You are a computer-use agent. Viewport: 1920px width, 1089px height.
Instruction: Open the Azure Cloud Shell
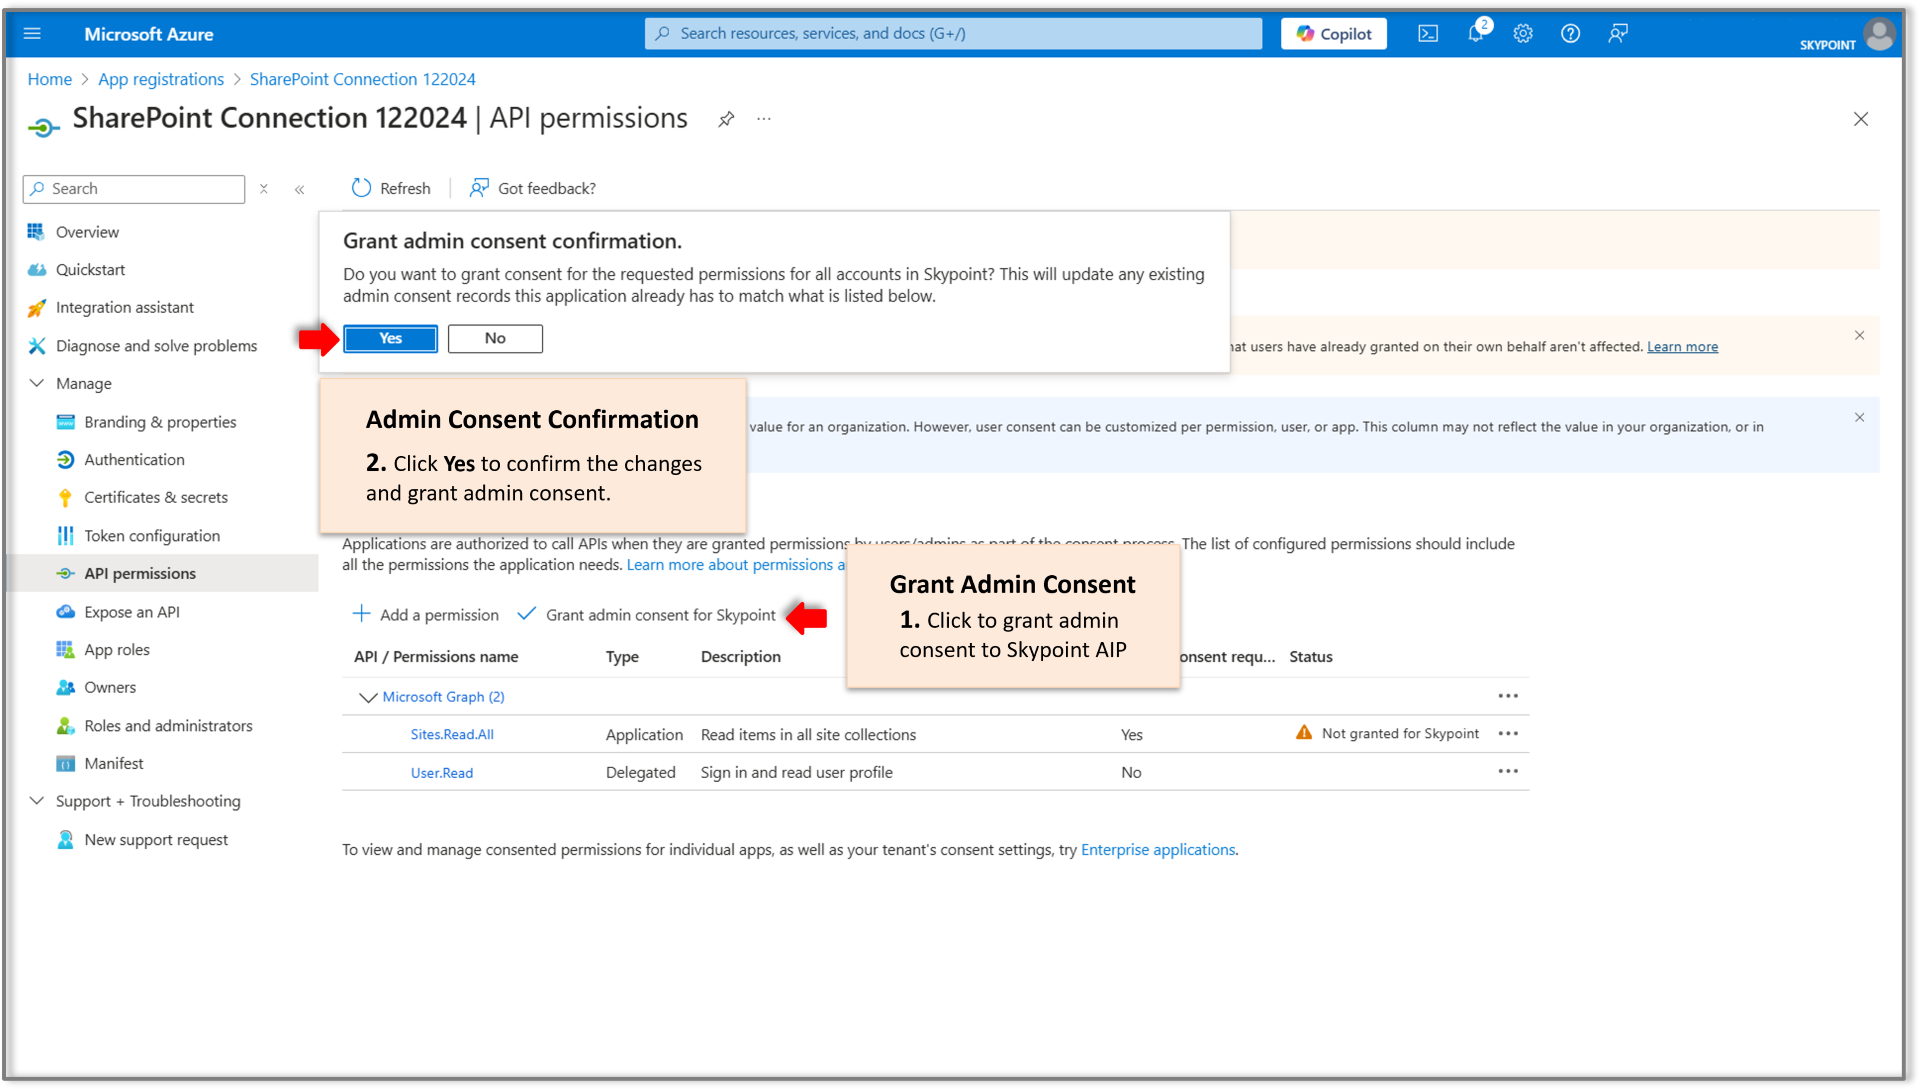tap(1427, 33)
